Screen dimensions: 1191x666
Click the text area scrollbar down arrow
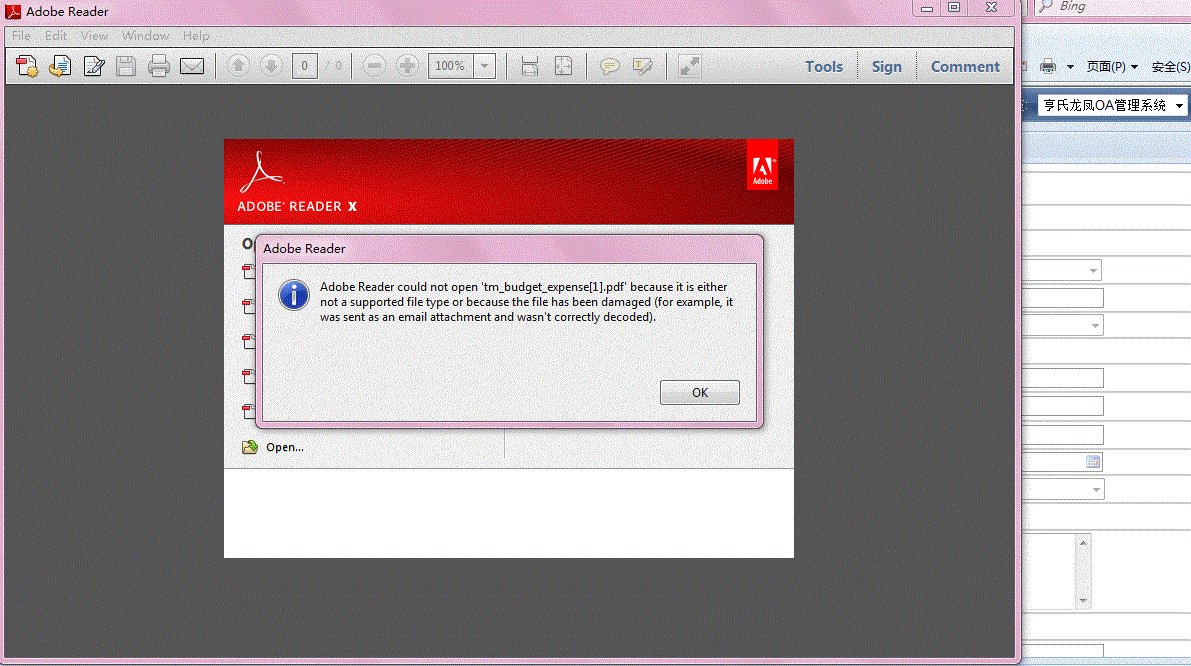coord(1083,601)
